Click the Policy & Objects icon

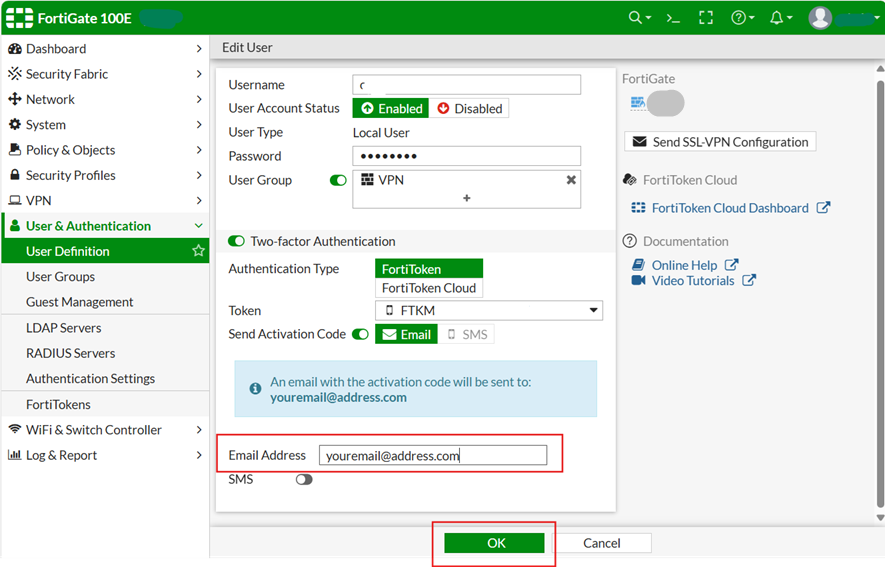(x=15, y=150)
